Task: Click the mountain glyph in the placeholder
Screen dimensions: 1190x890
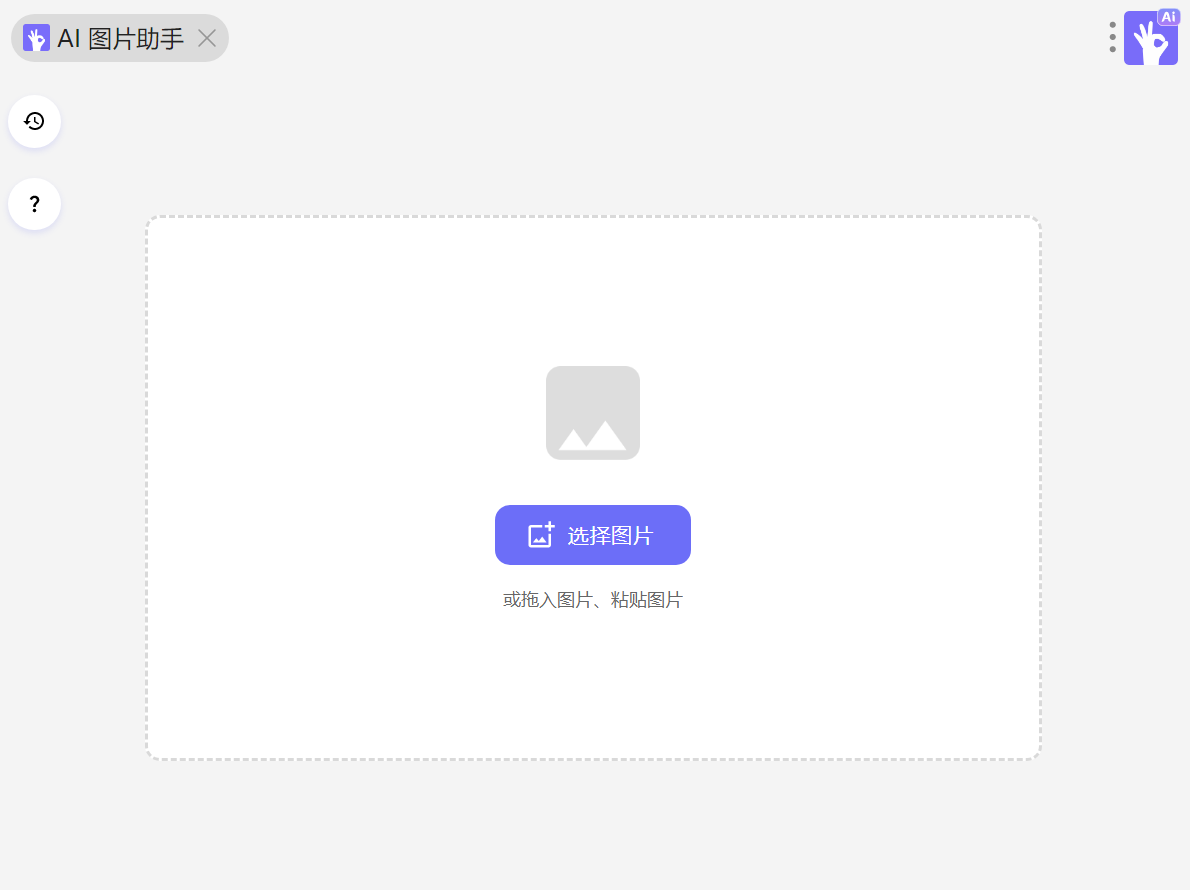Action: pos(593,436)
